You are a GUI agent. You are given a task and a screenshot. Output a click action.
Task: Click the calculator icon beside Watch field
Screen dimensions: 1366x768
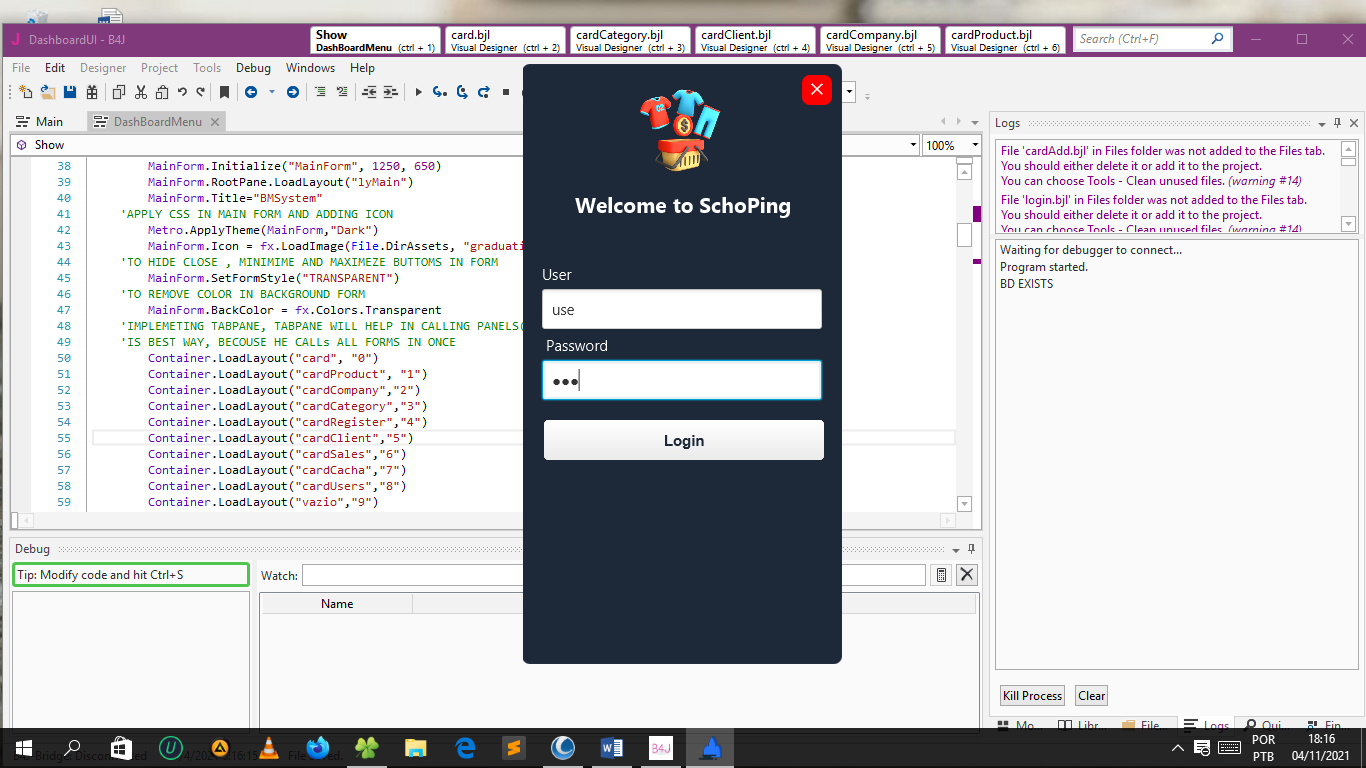941,575
